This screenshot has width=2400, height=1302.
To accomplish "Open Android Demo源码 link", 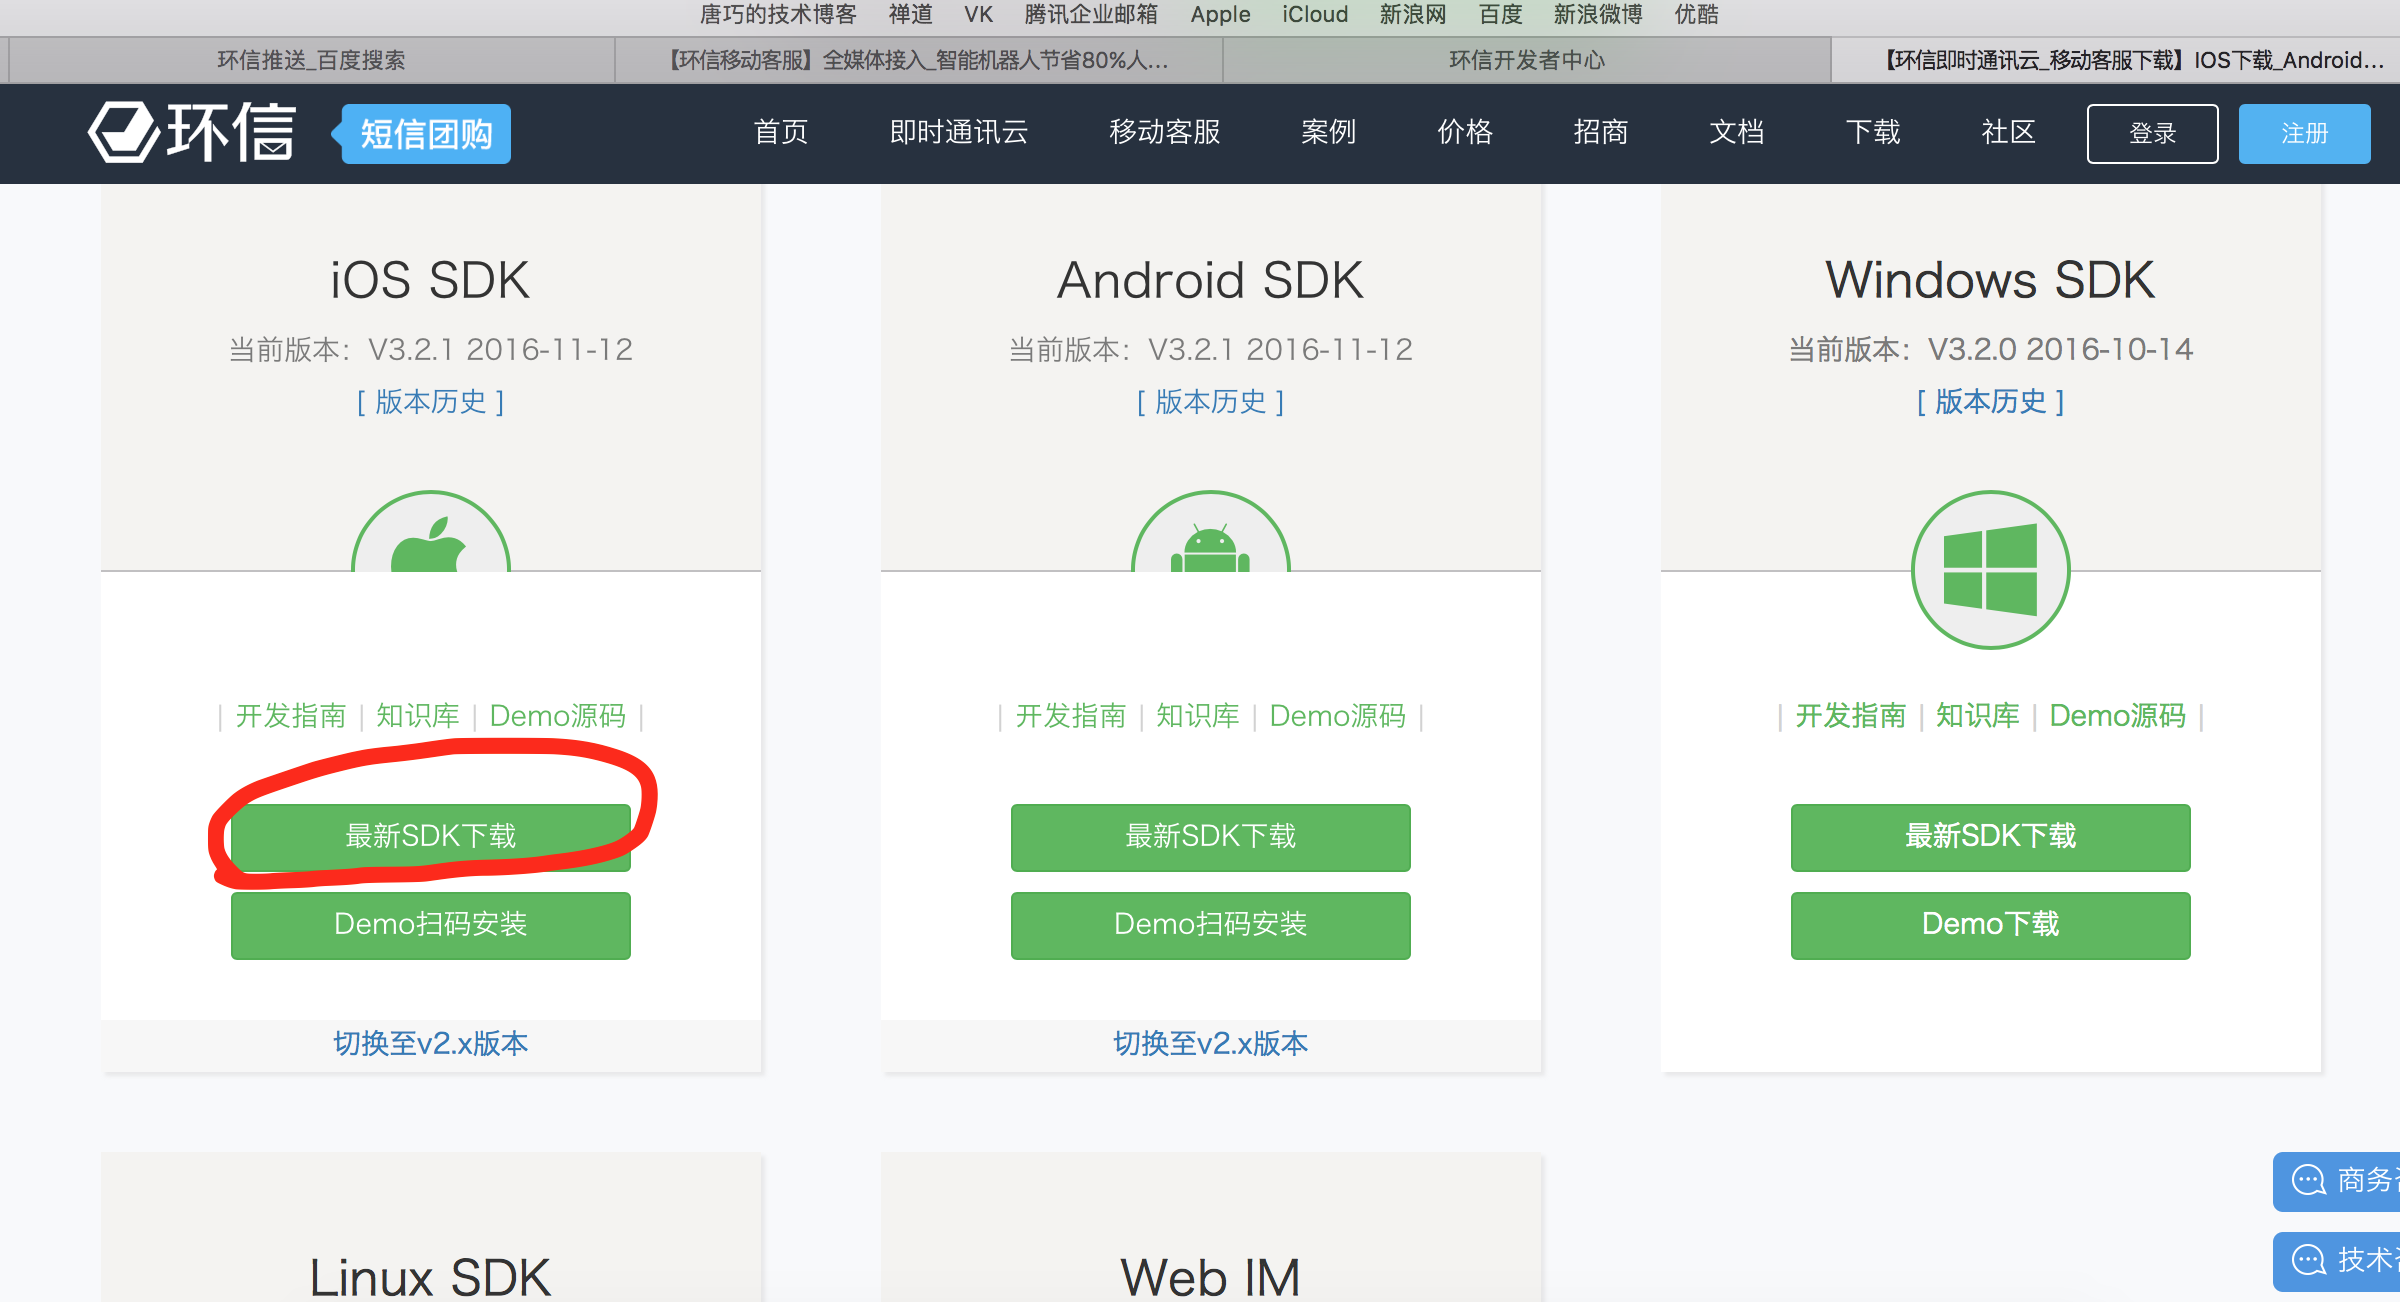I will click(x=1337, y=716).
